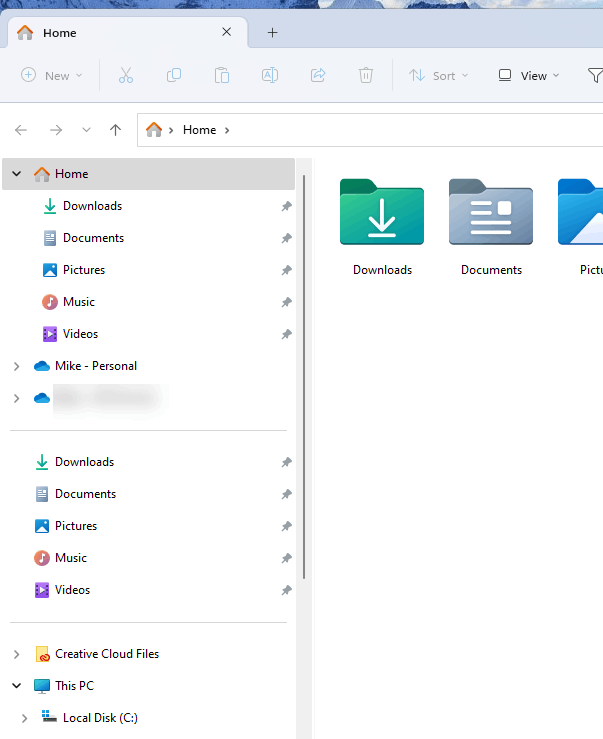Select Creative Cloud Files in sidebar
This screenshot has height=739, width=603.
coord(106,654)
